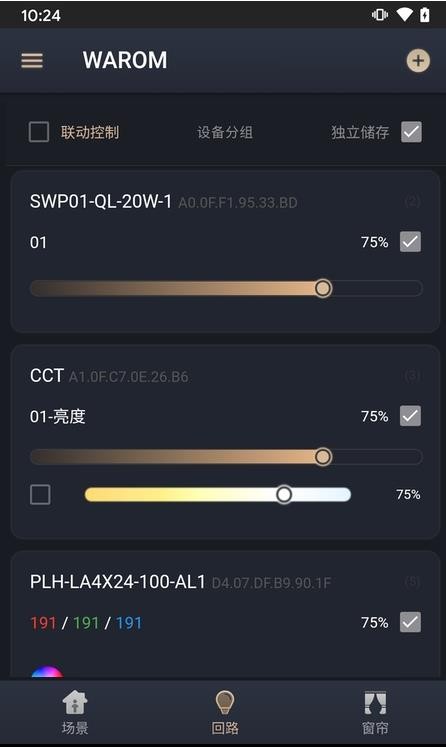Check the CCT color temperature checkbox

(40, 495)
